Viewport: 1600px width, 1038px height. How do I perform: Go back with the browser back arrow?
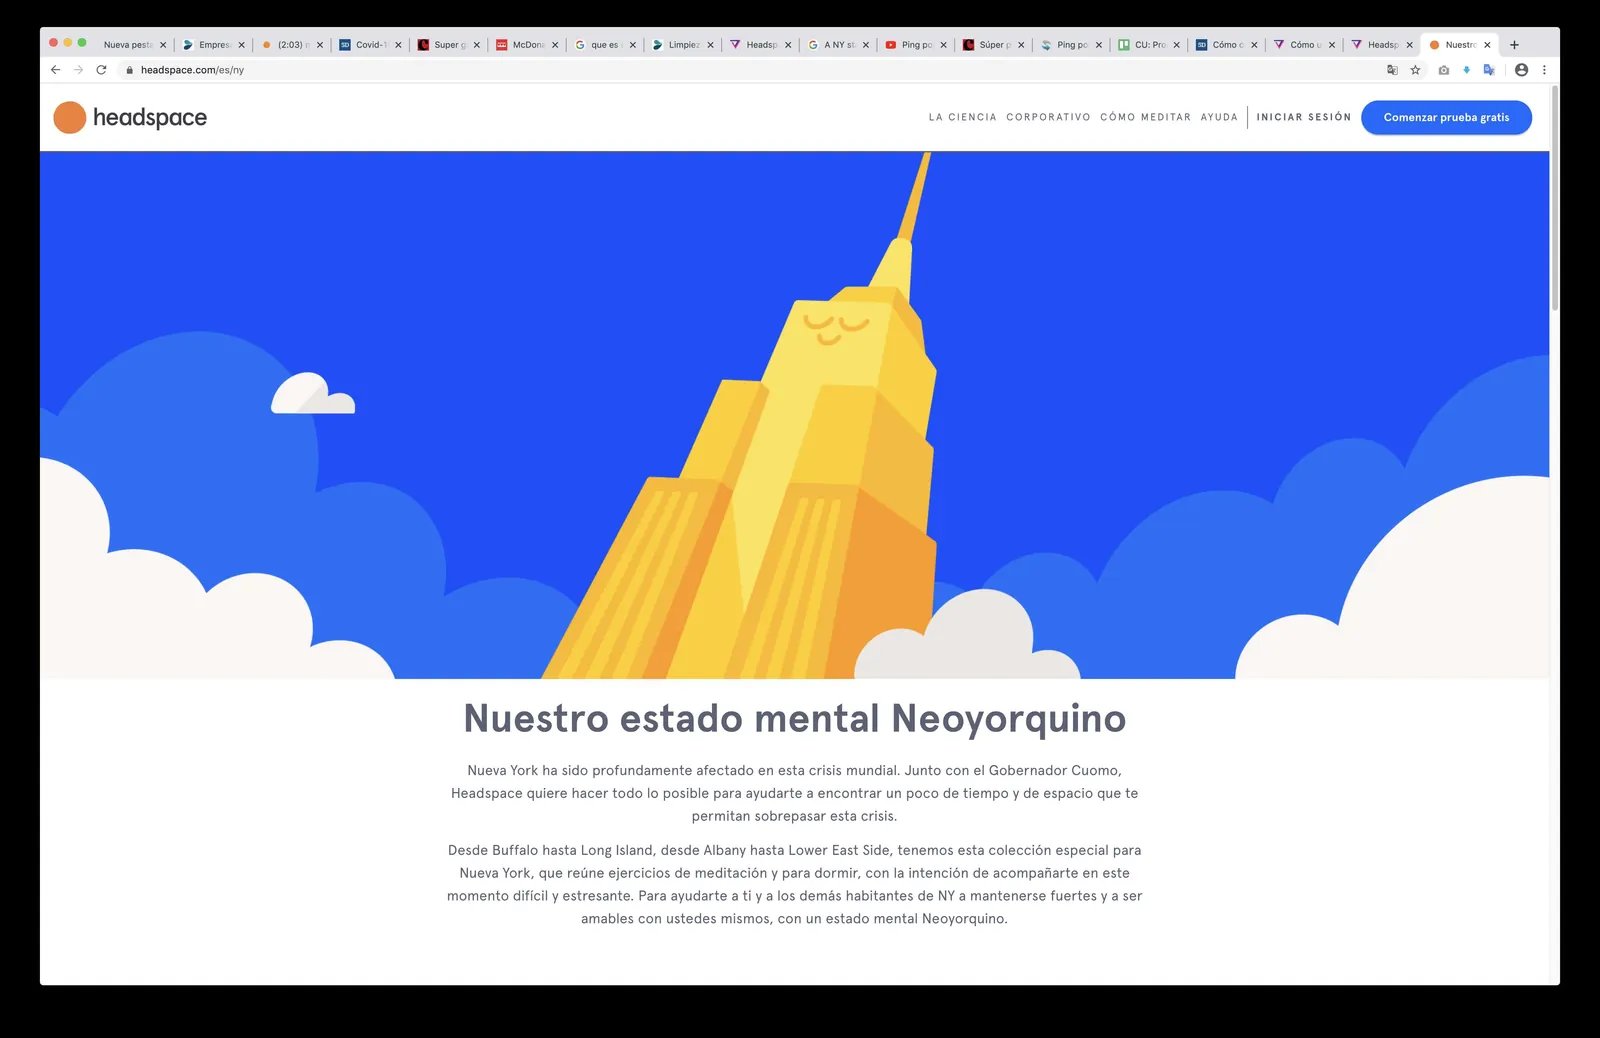click(55, 70)
